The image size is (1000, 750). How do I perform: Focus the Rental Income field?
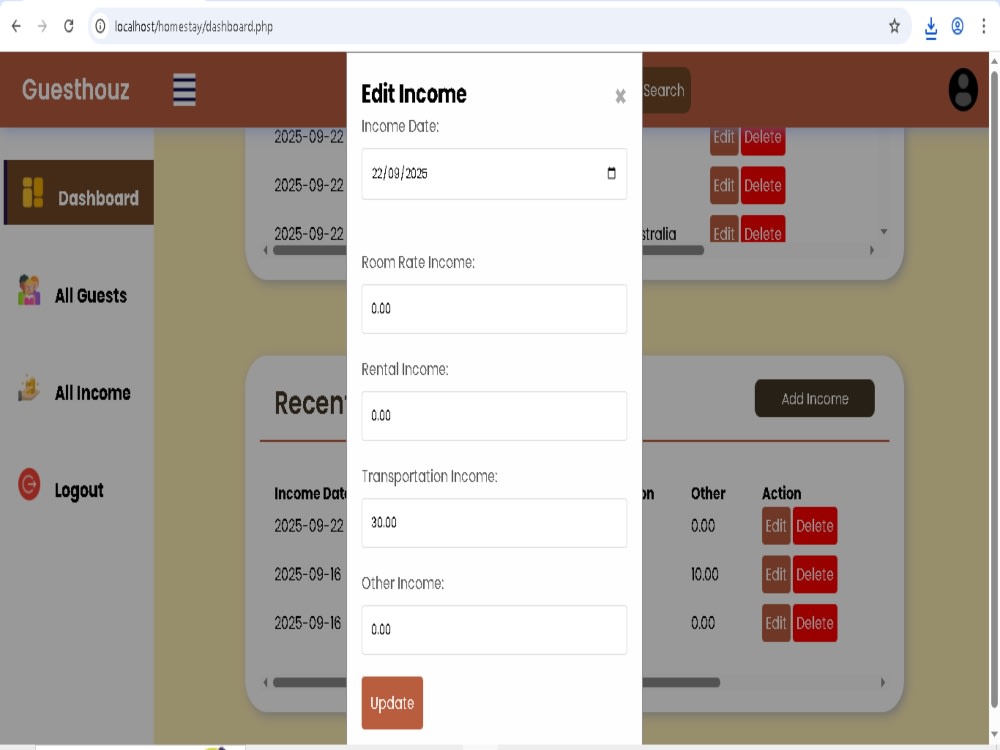[494, 416]
